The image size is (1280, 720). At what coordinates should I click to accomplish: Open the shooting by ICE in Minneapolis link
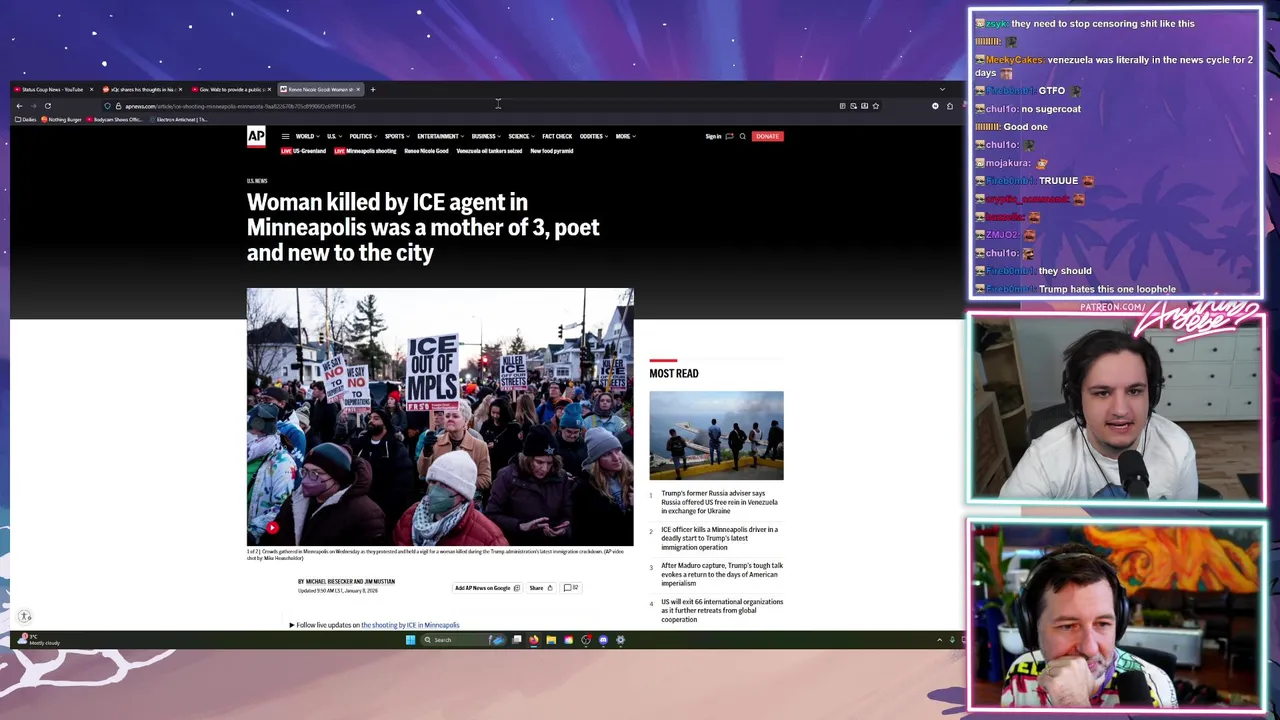pos(410,625)
